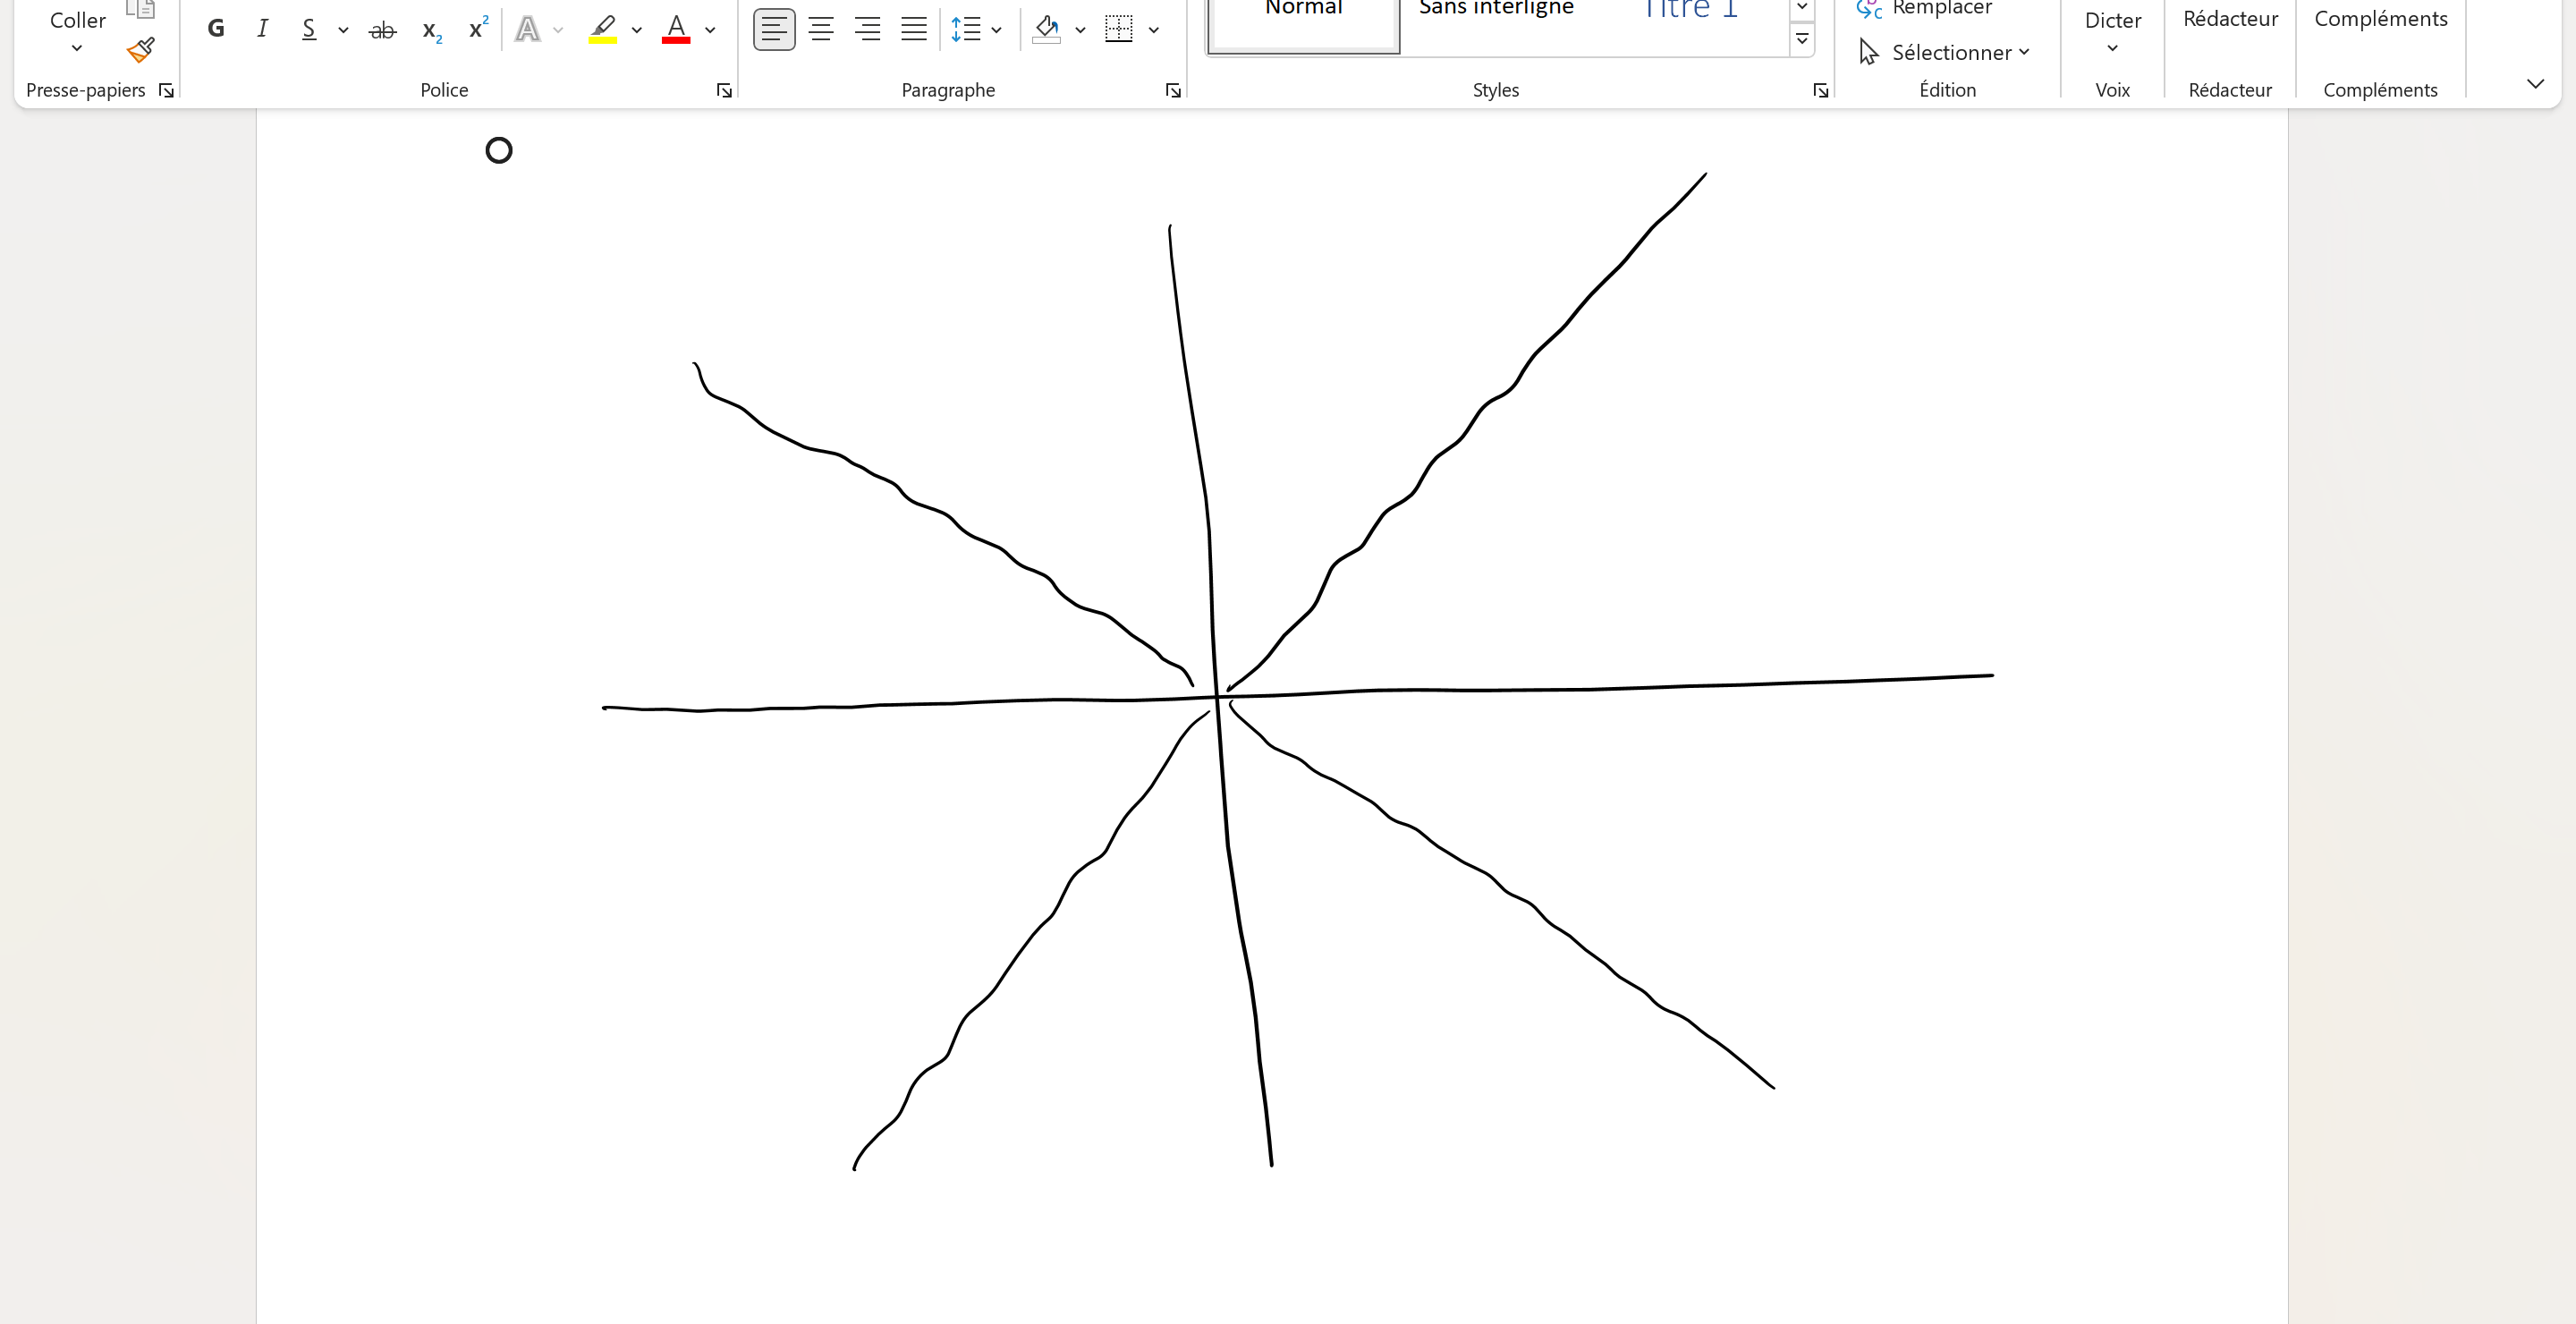Click the shading paint bucket icon
Image resolution: width=2576 pixels, height=1324 pixels.
pyautogui.click(x=1046, y=29)
